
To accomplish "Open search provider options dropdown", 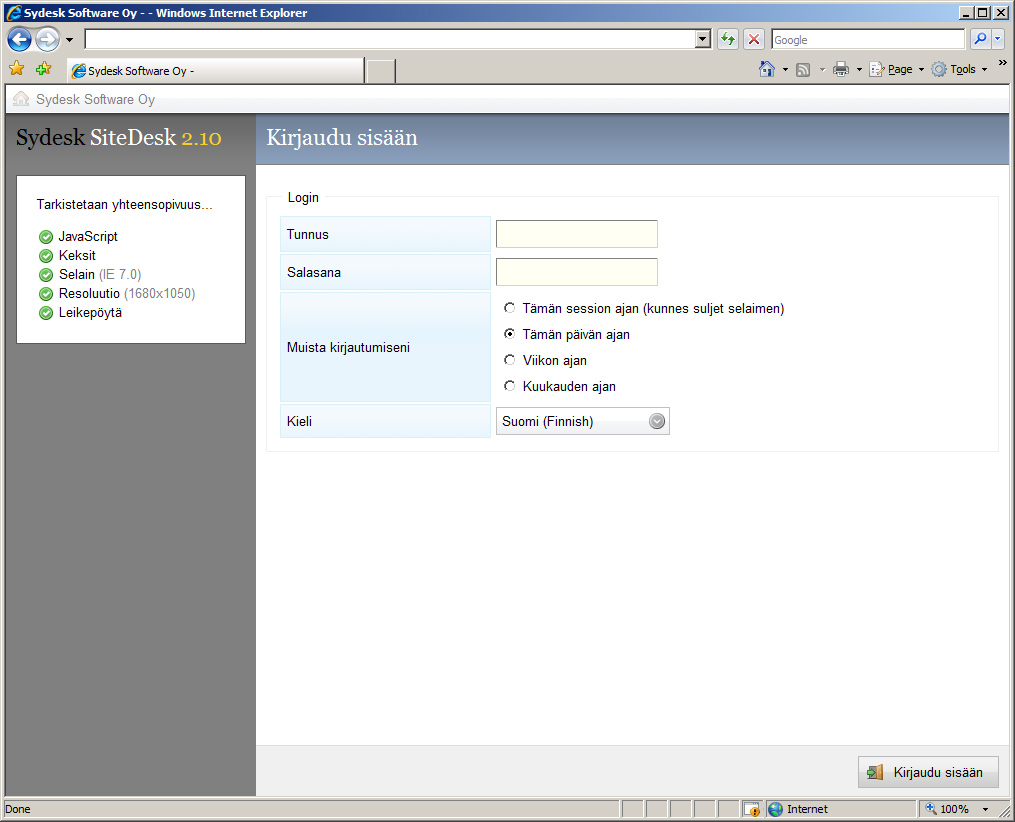I will [998, 39].
